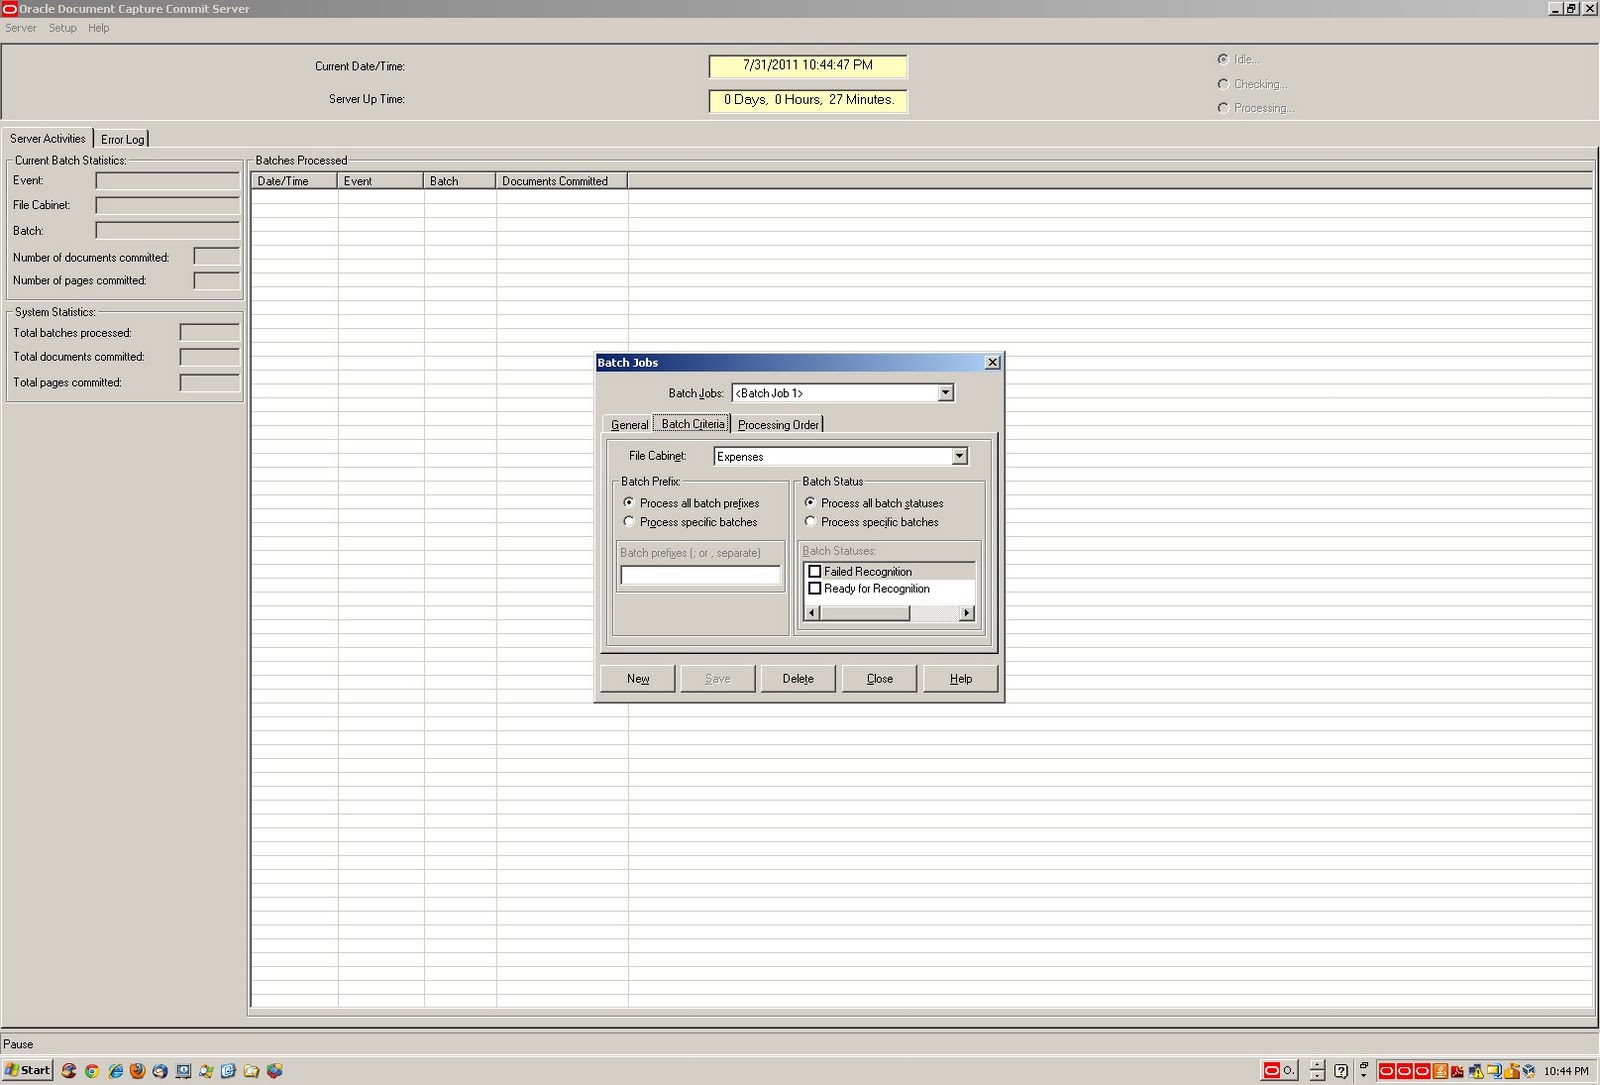Open the Batch Jobs dropdown list
1600x1085 pixels.
click(945, 393)
